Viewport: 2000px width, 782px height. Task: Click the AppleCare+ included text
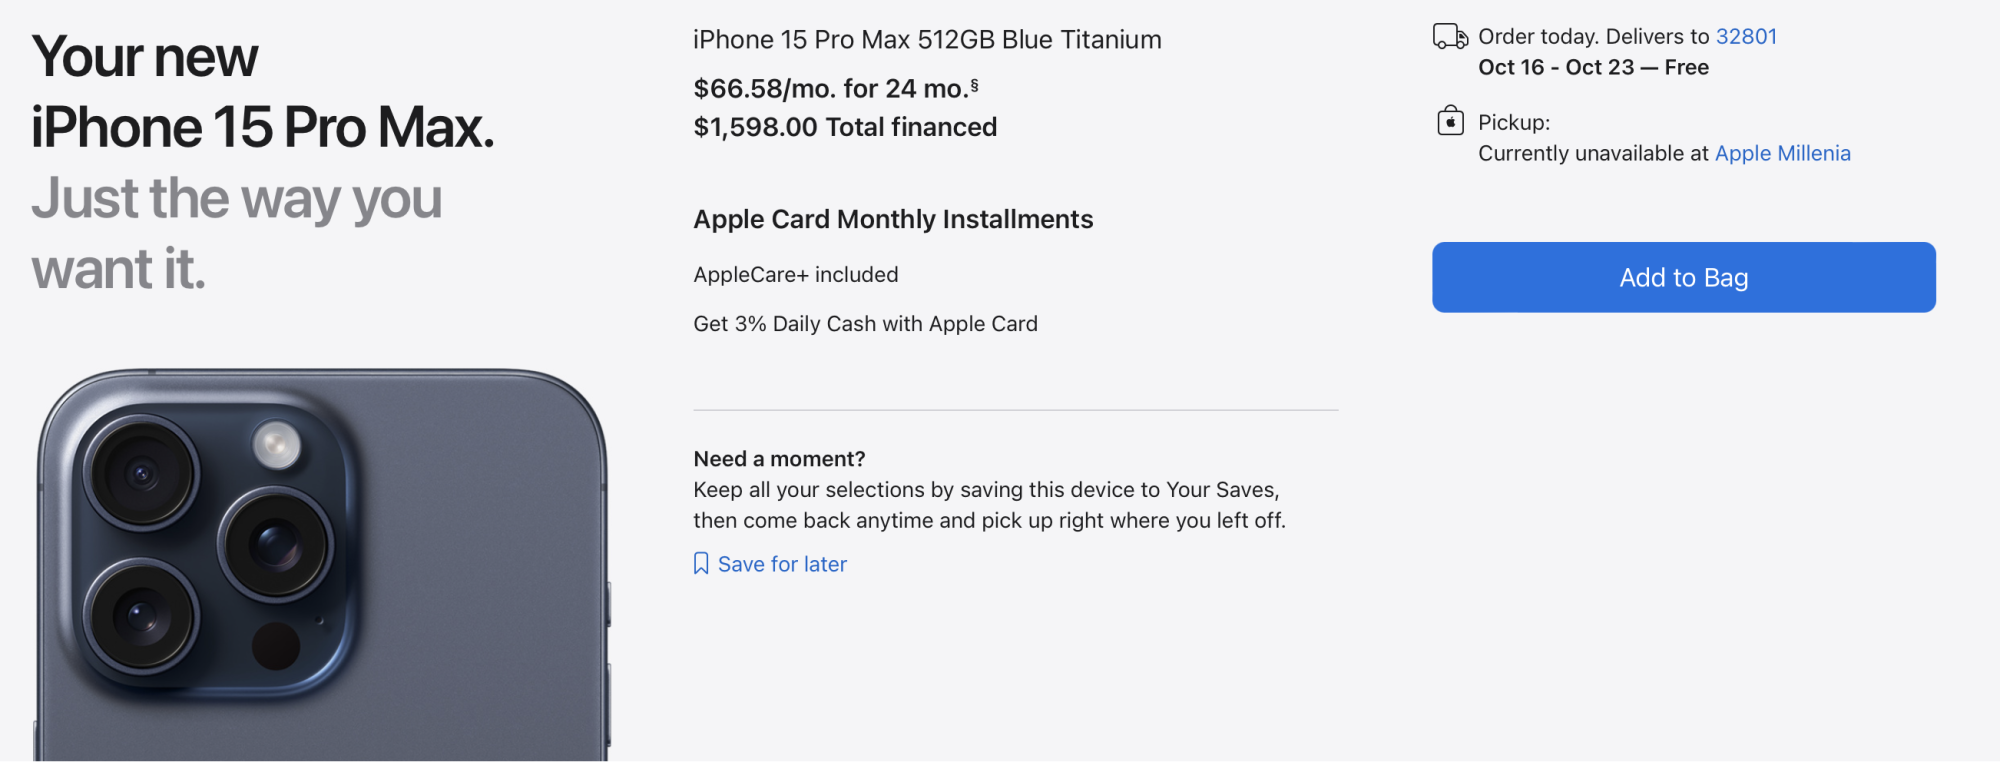pyautogui.click(x=796, y=274)
